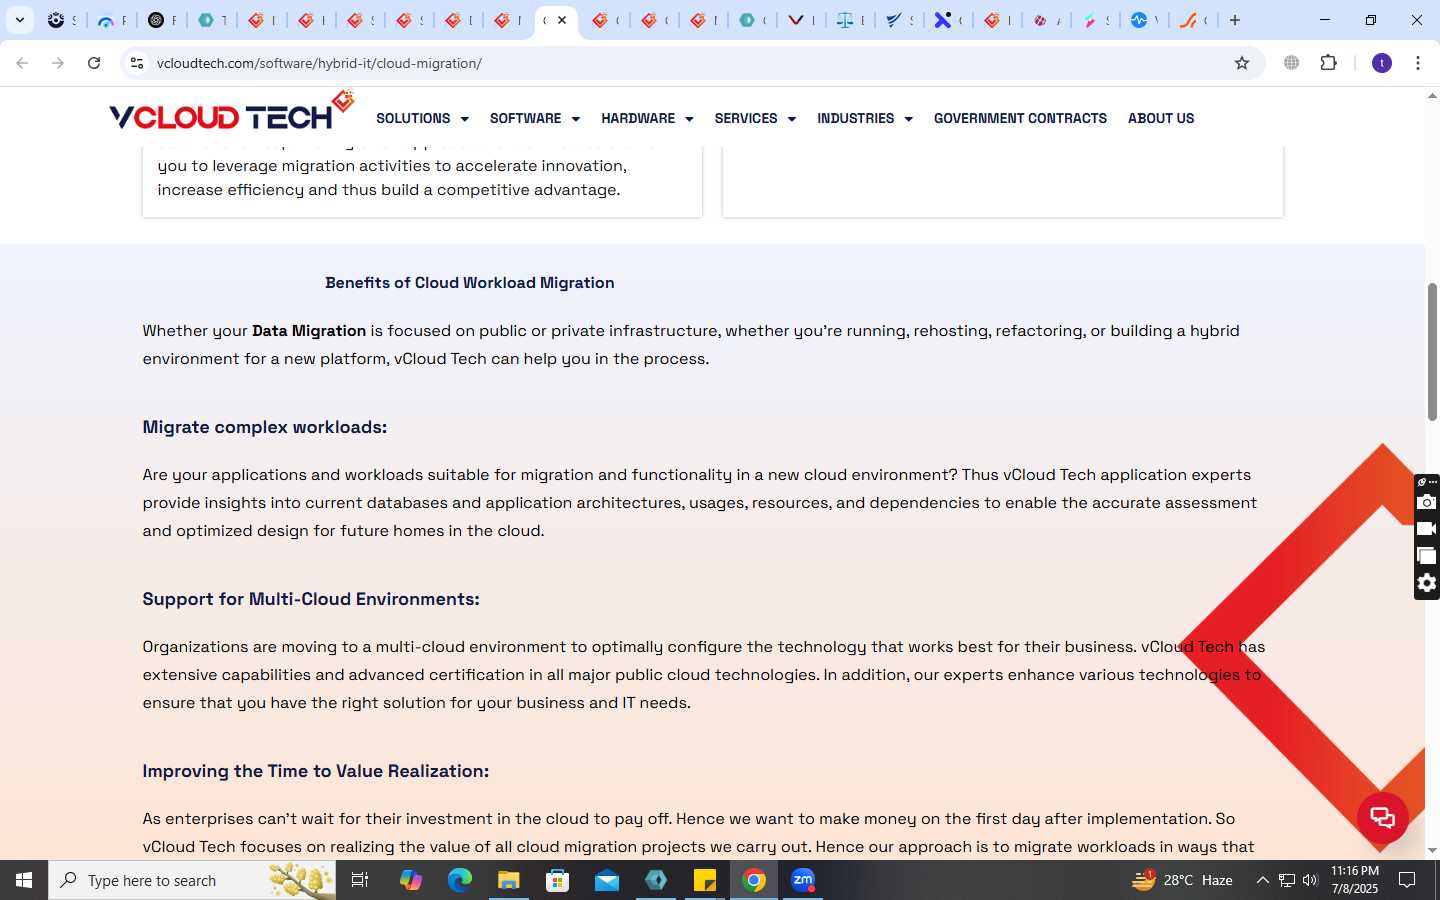Viewport: 1440px width, 900px height.
Task: Expand the Software menu
Action: pos(534,118)
